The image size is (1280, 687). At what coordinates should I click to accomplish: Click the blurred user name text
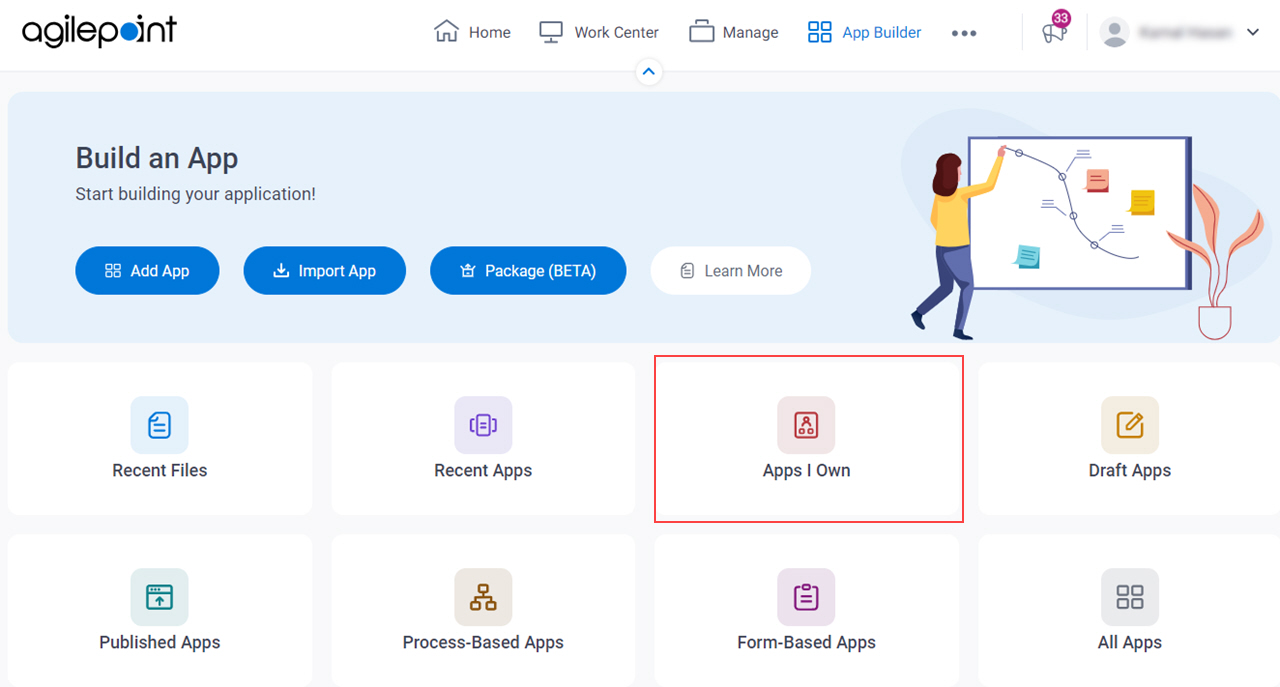(x=1186, y=33)
